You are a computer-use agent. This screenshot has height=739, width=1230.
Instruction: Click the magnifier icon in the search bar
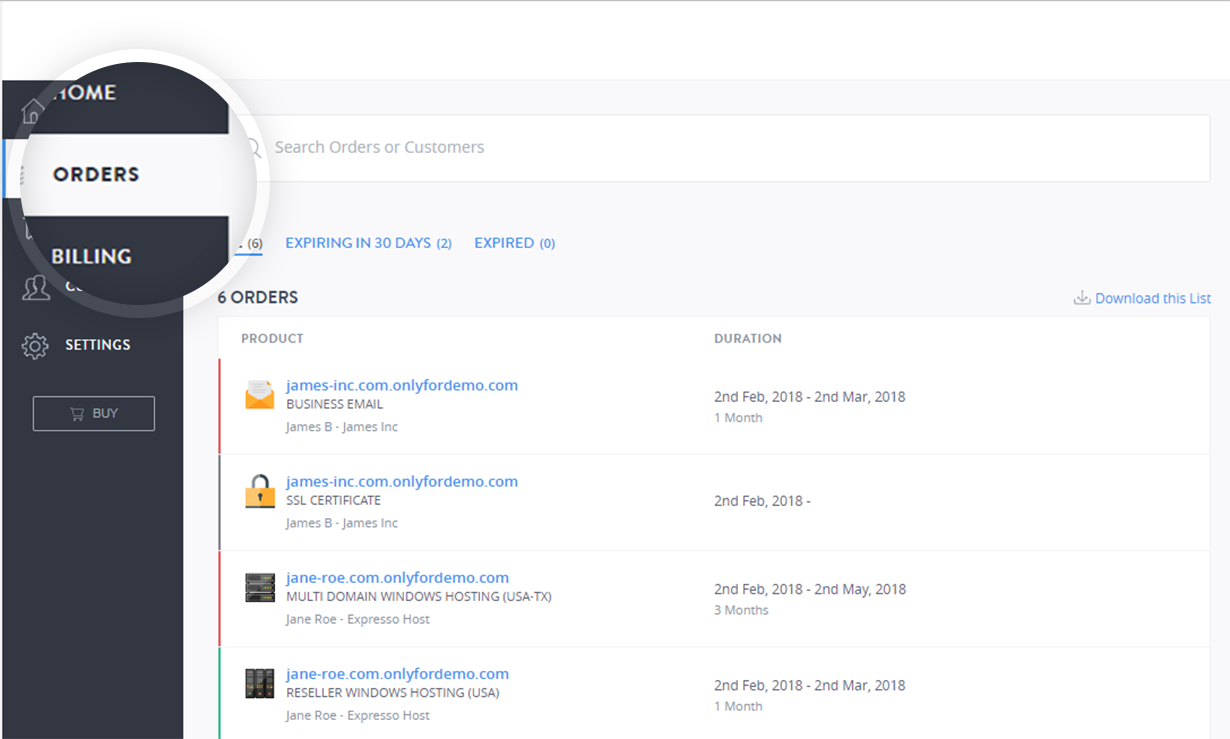[252, 148]
